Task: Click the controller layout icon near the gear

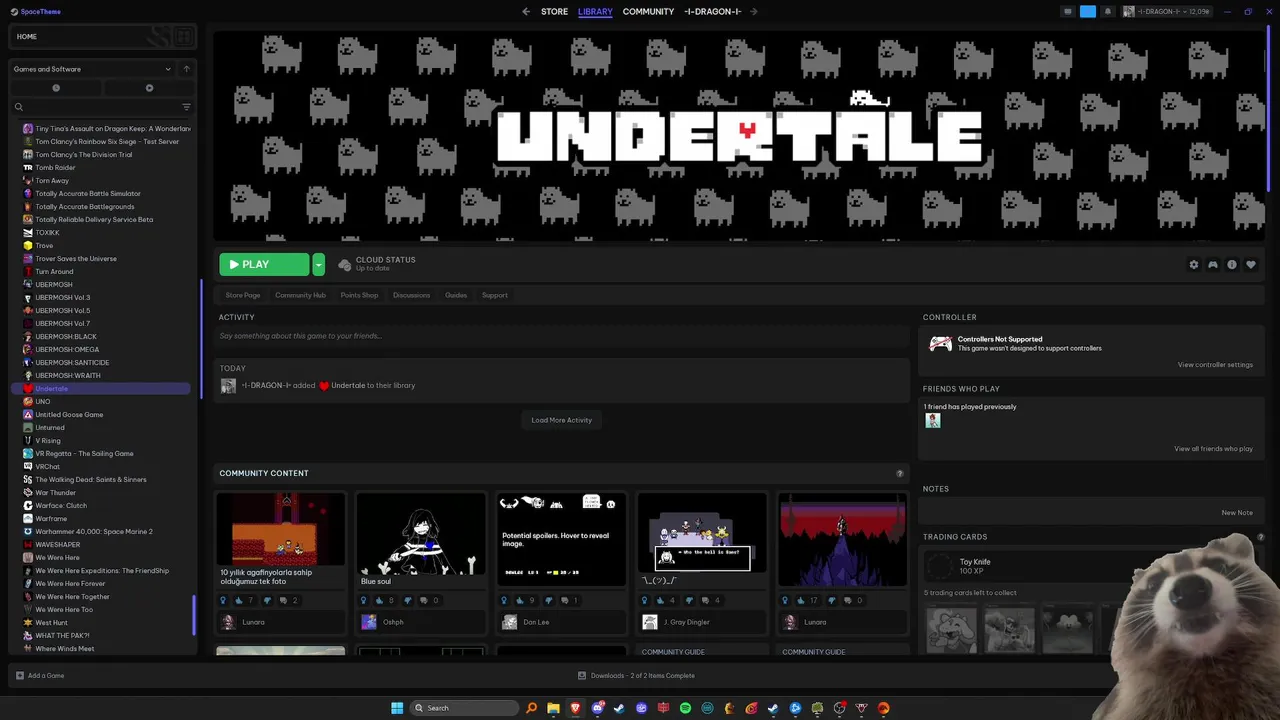Action: [1212, 265]
